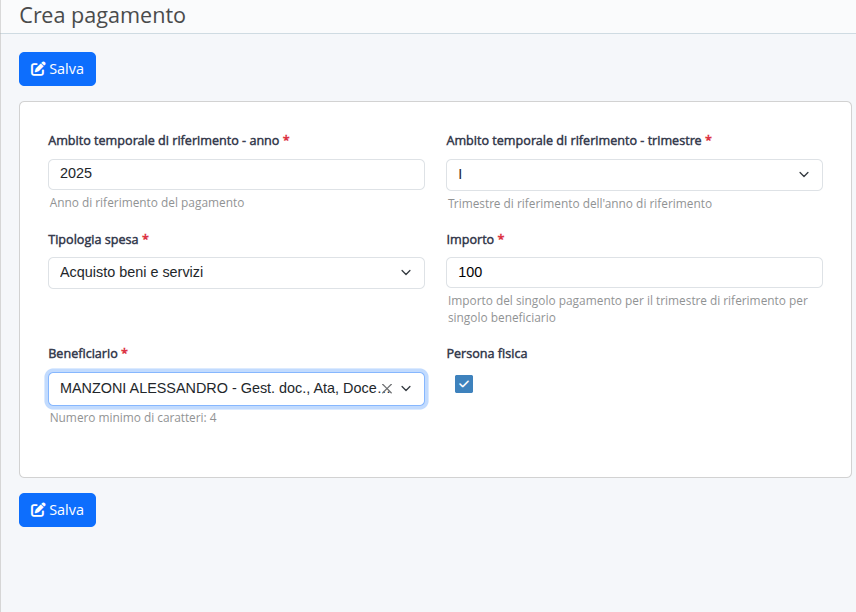Click into the Importo field showing 100
The image size is (856, 612).
634,273
